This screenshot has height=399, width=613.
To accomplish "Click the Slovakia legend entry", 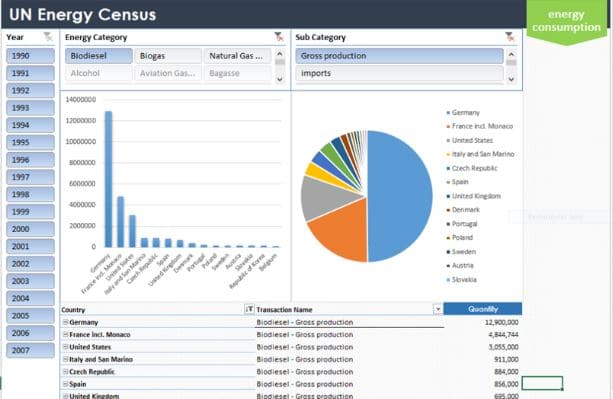I will (x=461, y=279).
